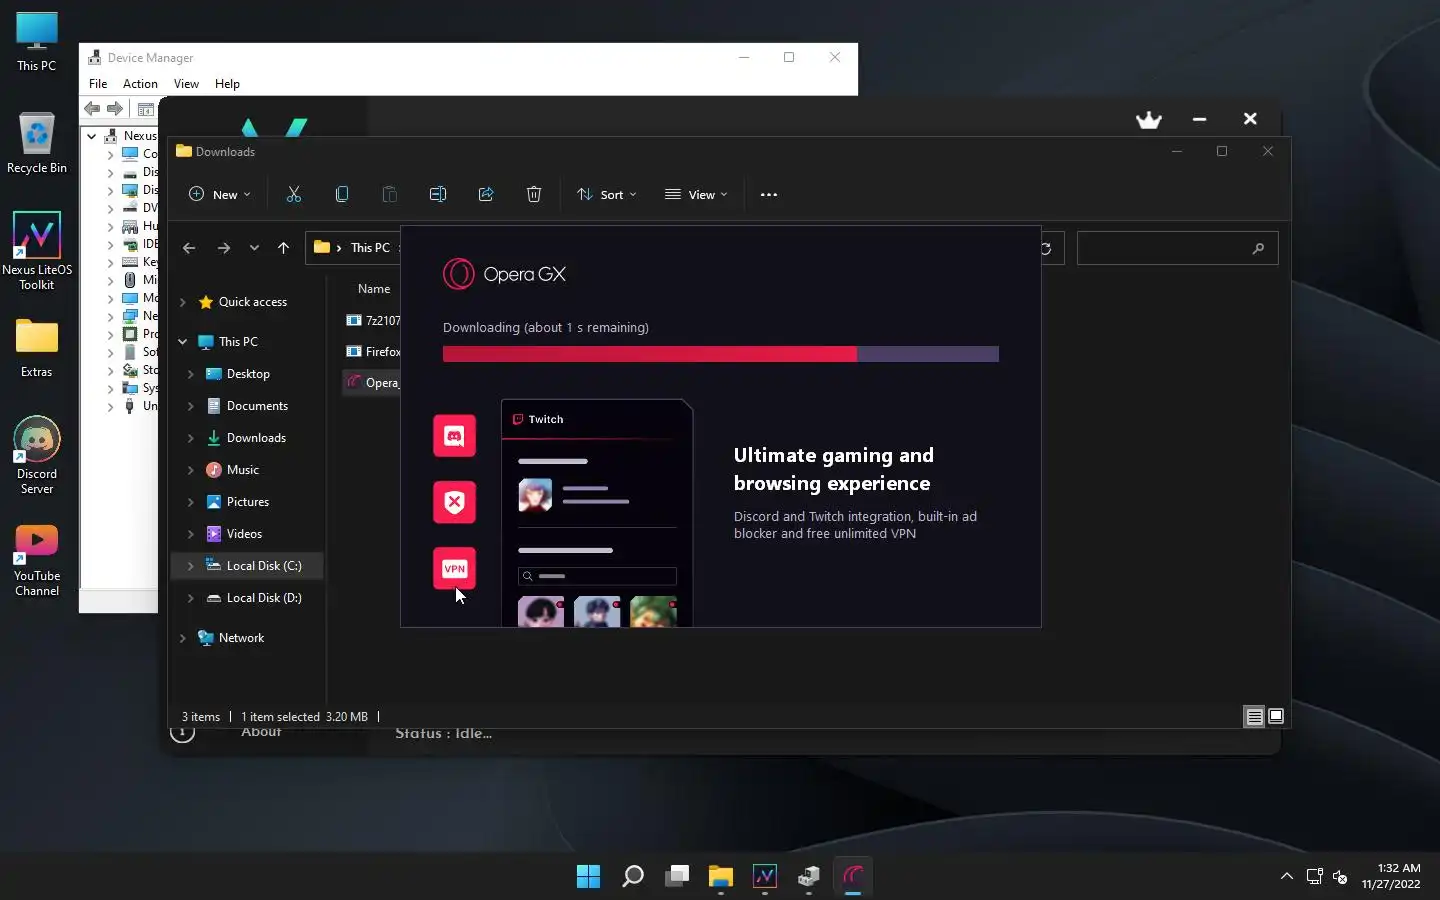Open YouTube Channel desktop shortcut
1440x900 pixels.
(x=37, y=561)
